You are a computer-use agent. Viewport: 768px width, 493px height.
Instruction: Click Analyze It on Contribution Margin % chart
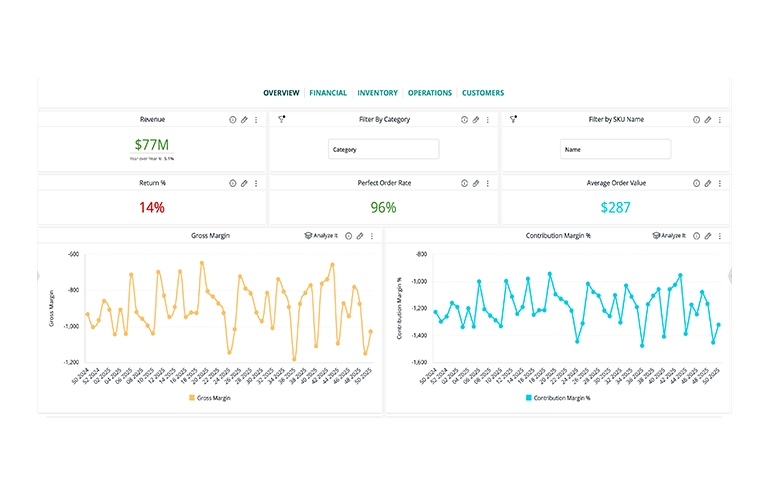point(669,236)
